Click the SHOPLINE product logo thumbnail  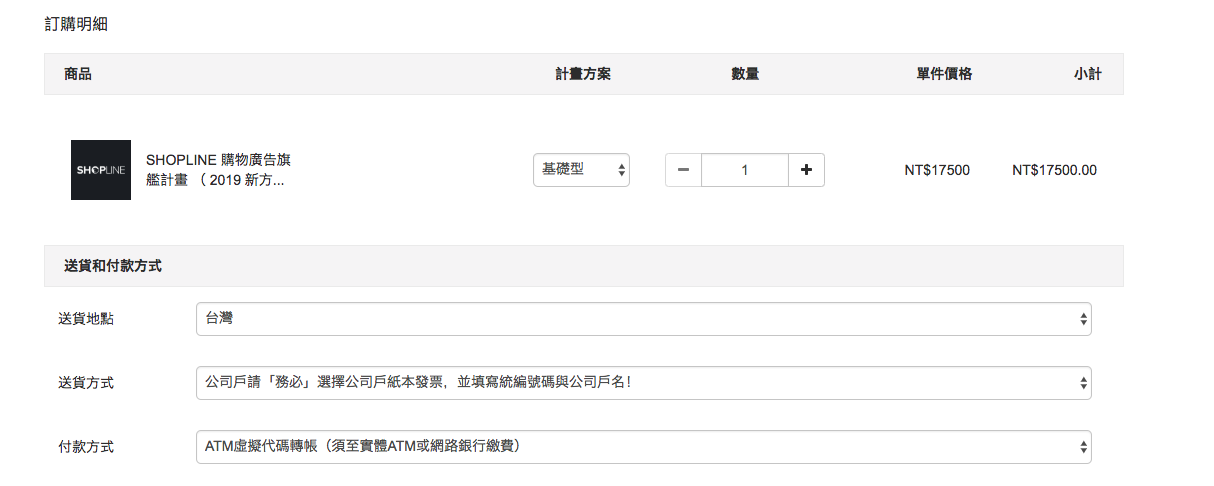(x=101, y=170)
